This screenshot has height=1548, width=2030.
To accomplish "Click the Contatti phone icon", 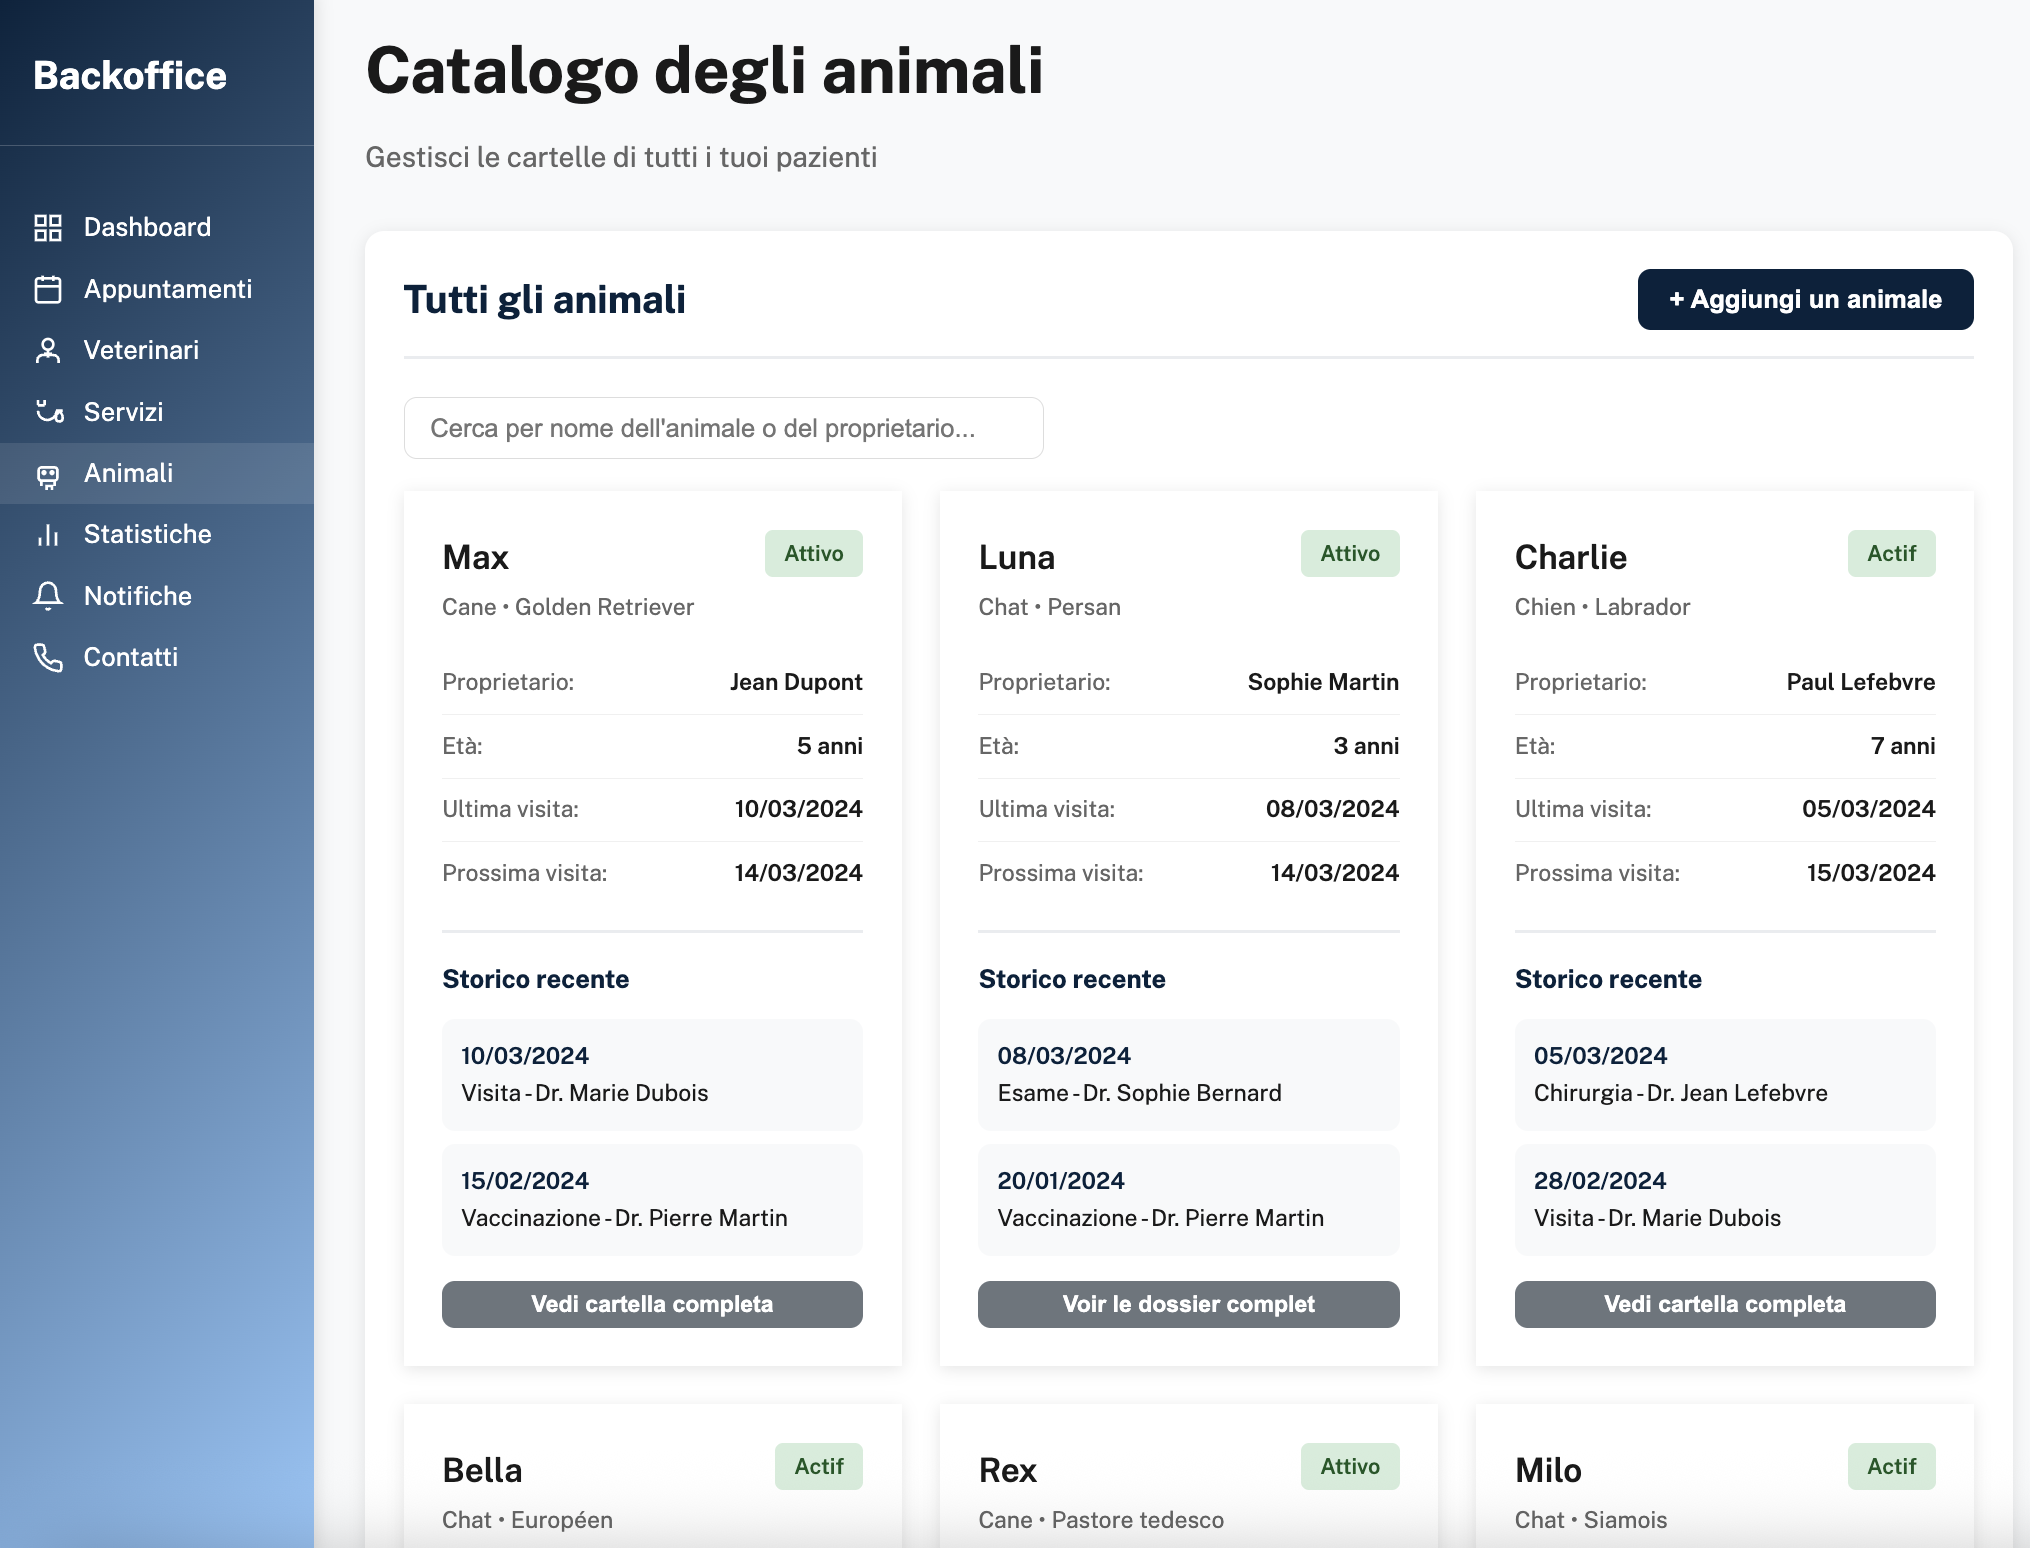I will (x=48, y=657).
